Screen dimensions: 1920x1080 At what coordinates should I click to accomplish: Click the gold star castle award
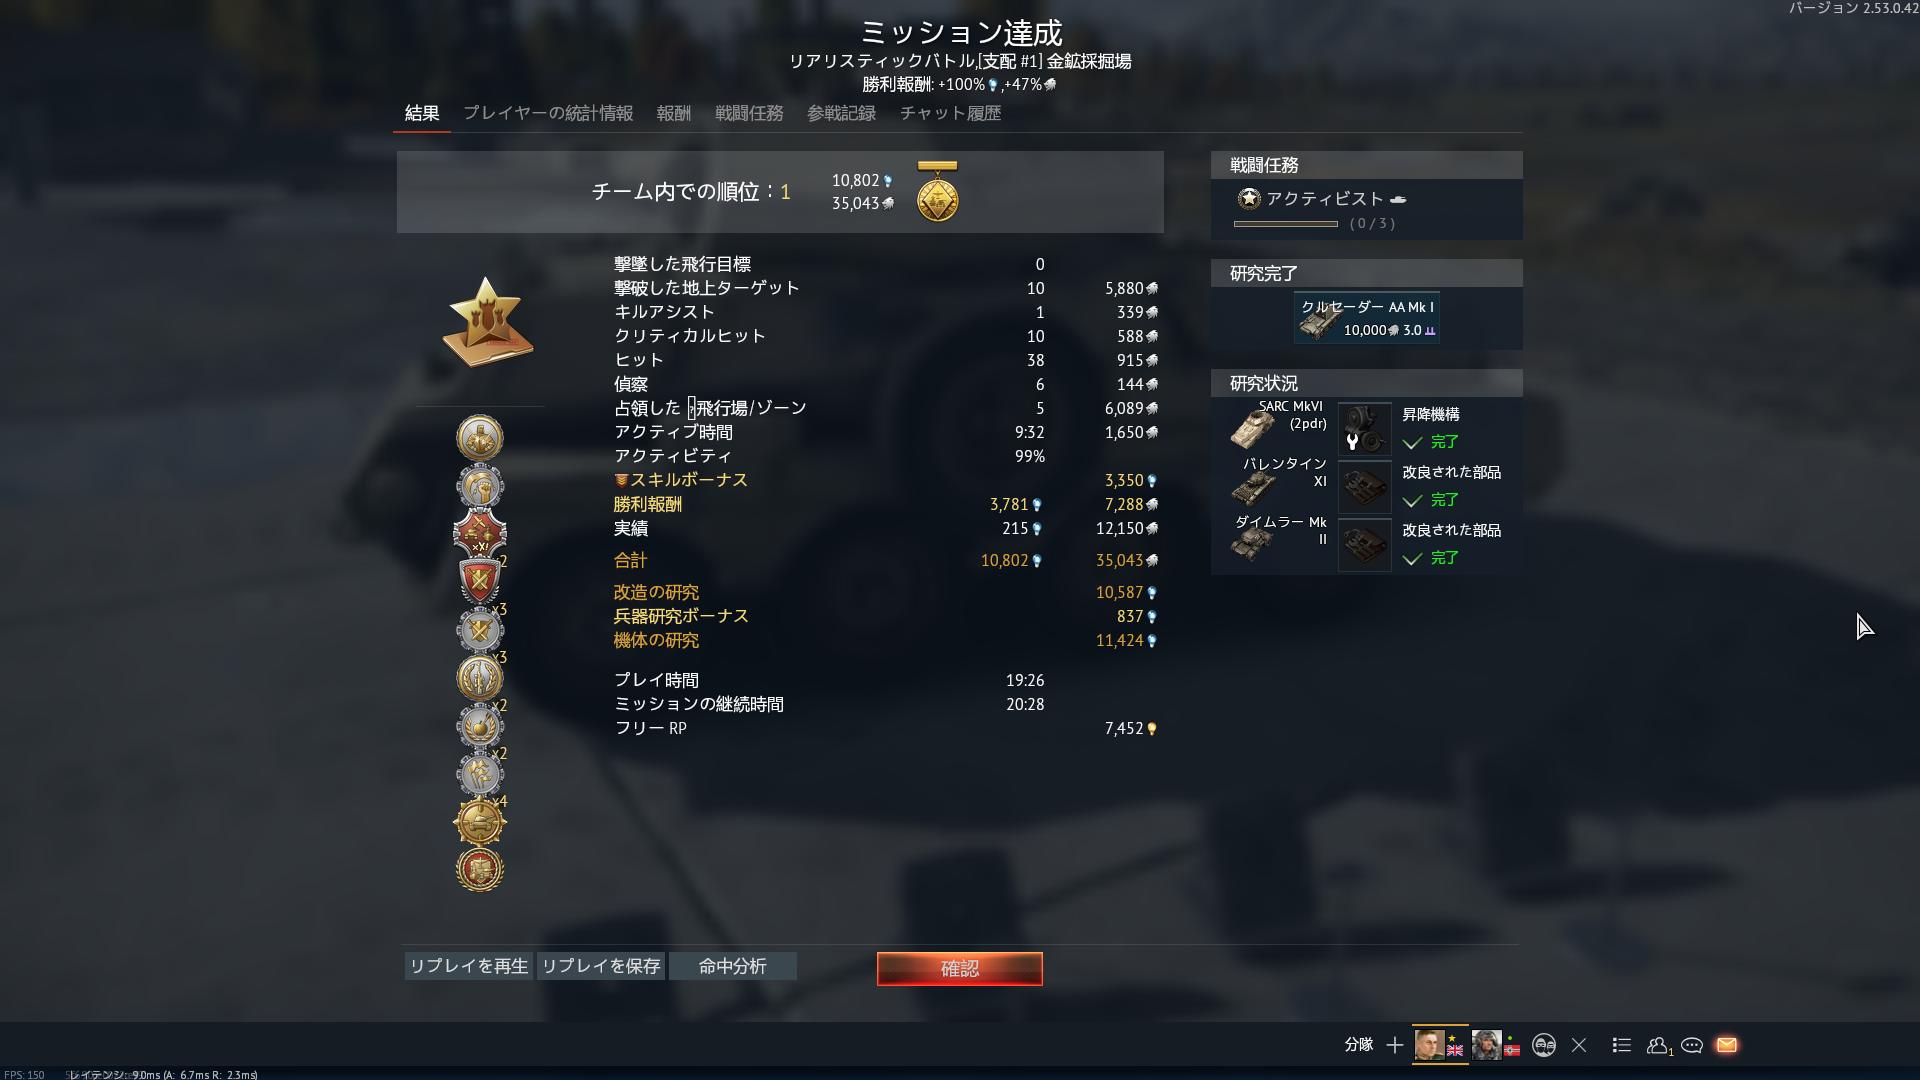click(487, 322)
